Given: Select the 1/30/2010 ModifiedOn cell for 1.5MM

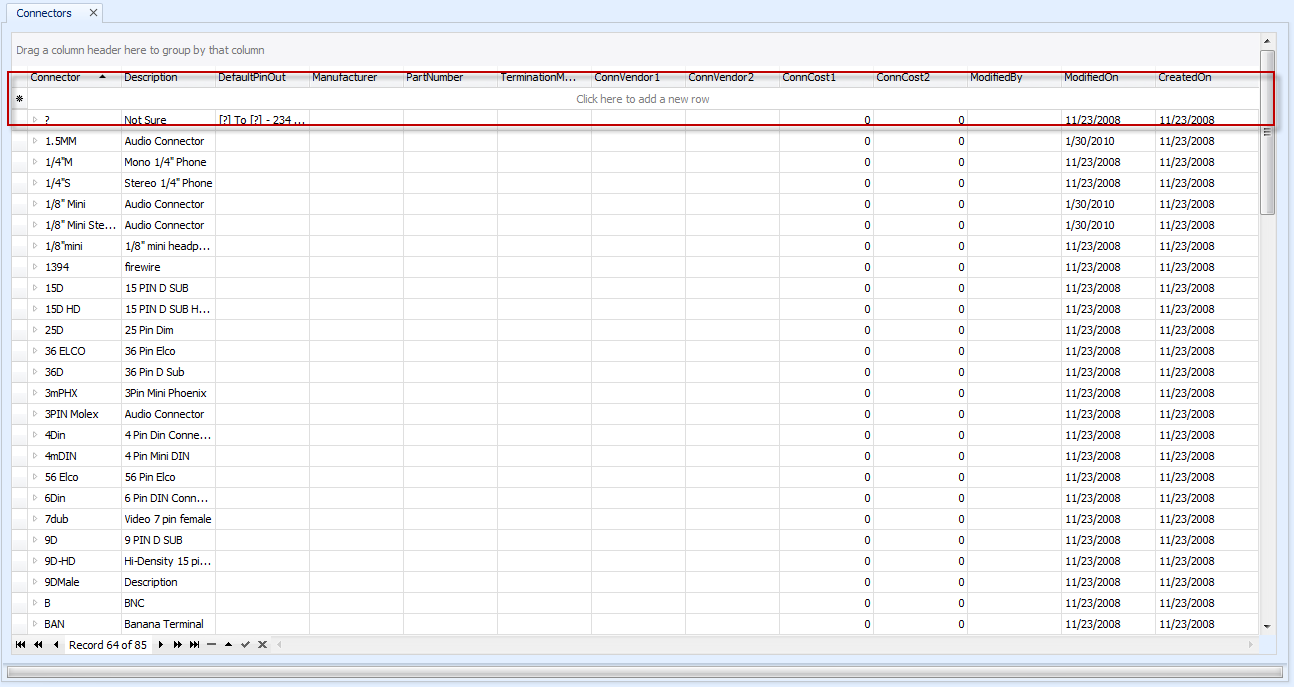Looking at the screenshot, I should (x=1108, y=141).
